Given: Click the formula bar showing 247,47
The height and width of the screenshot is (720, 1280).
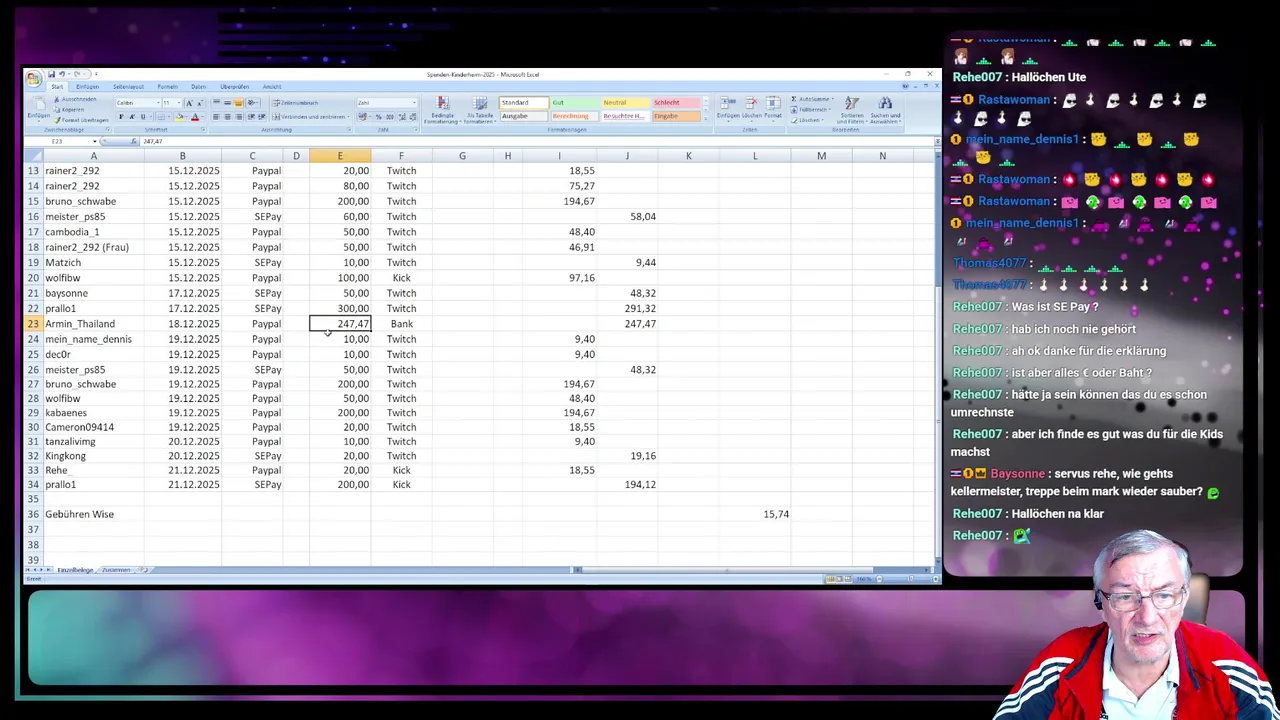Looking at the screenshot, I should tap(535, 141).
